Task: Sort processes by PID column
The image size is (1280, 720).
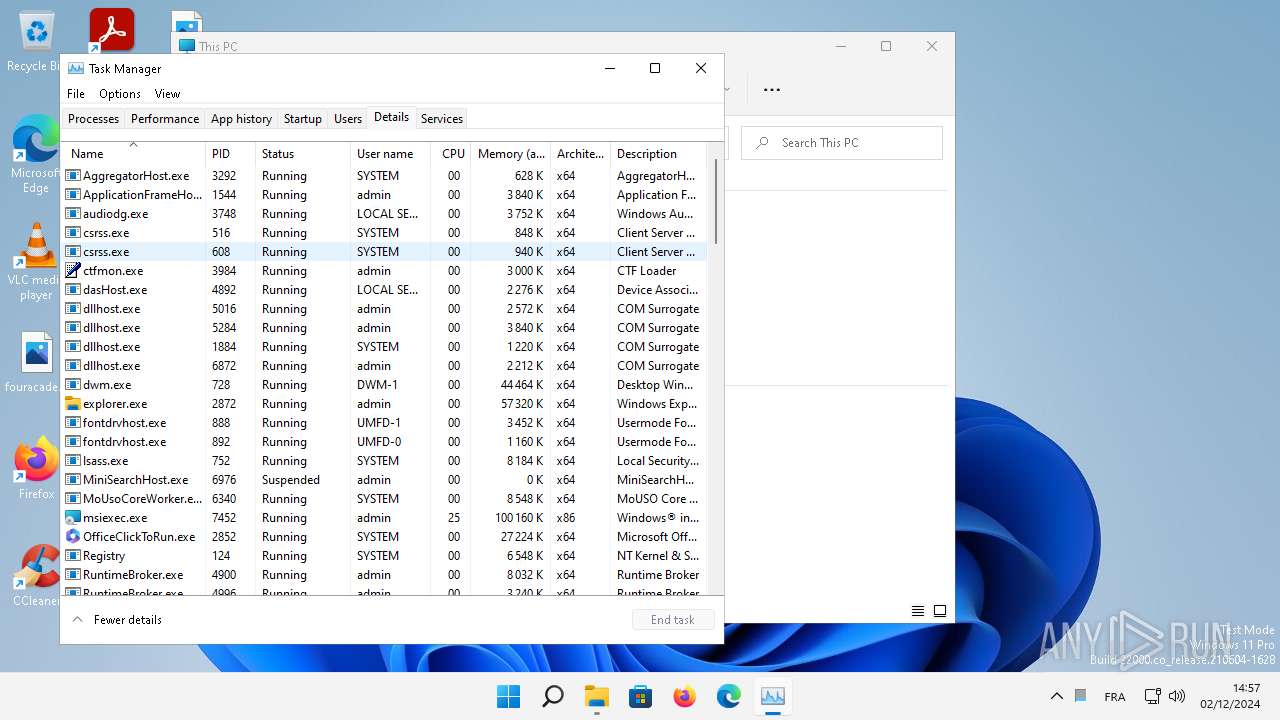Action: point(230,154)
